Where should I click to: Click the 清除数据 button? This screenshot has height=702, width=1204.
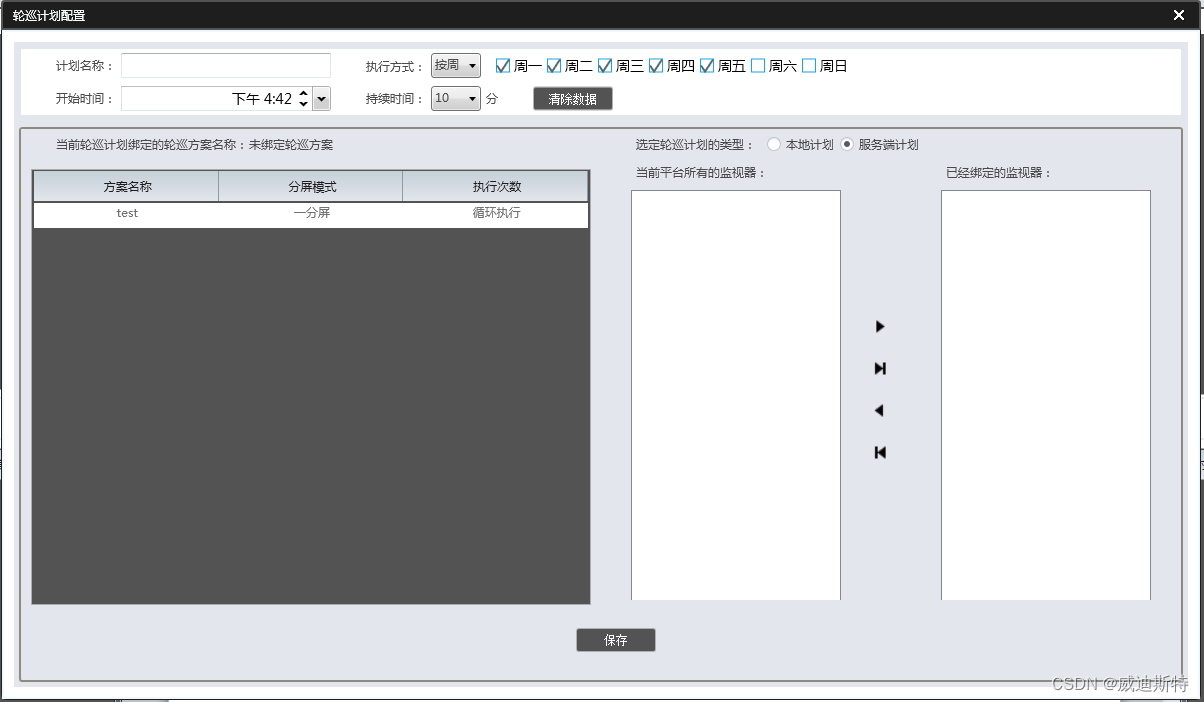[x=573, y=99]
